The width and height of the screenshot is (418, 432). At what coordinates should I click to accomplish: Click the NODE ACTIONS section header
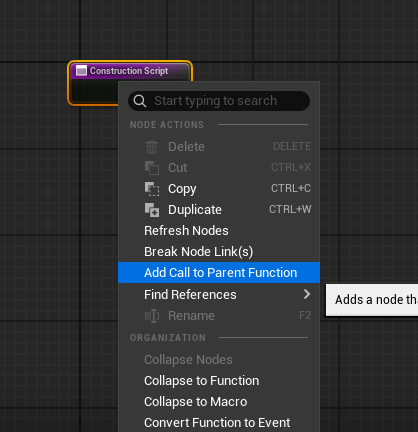167,125
